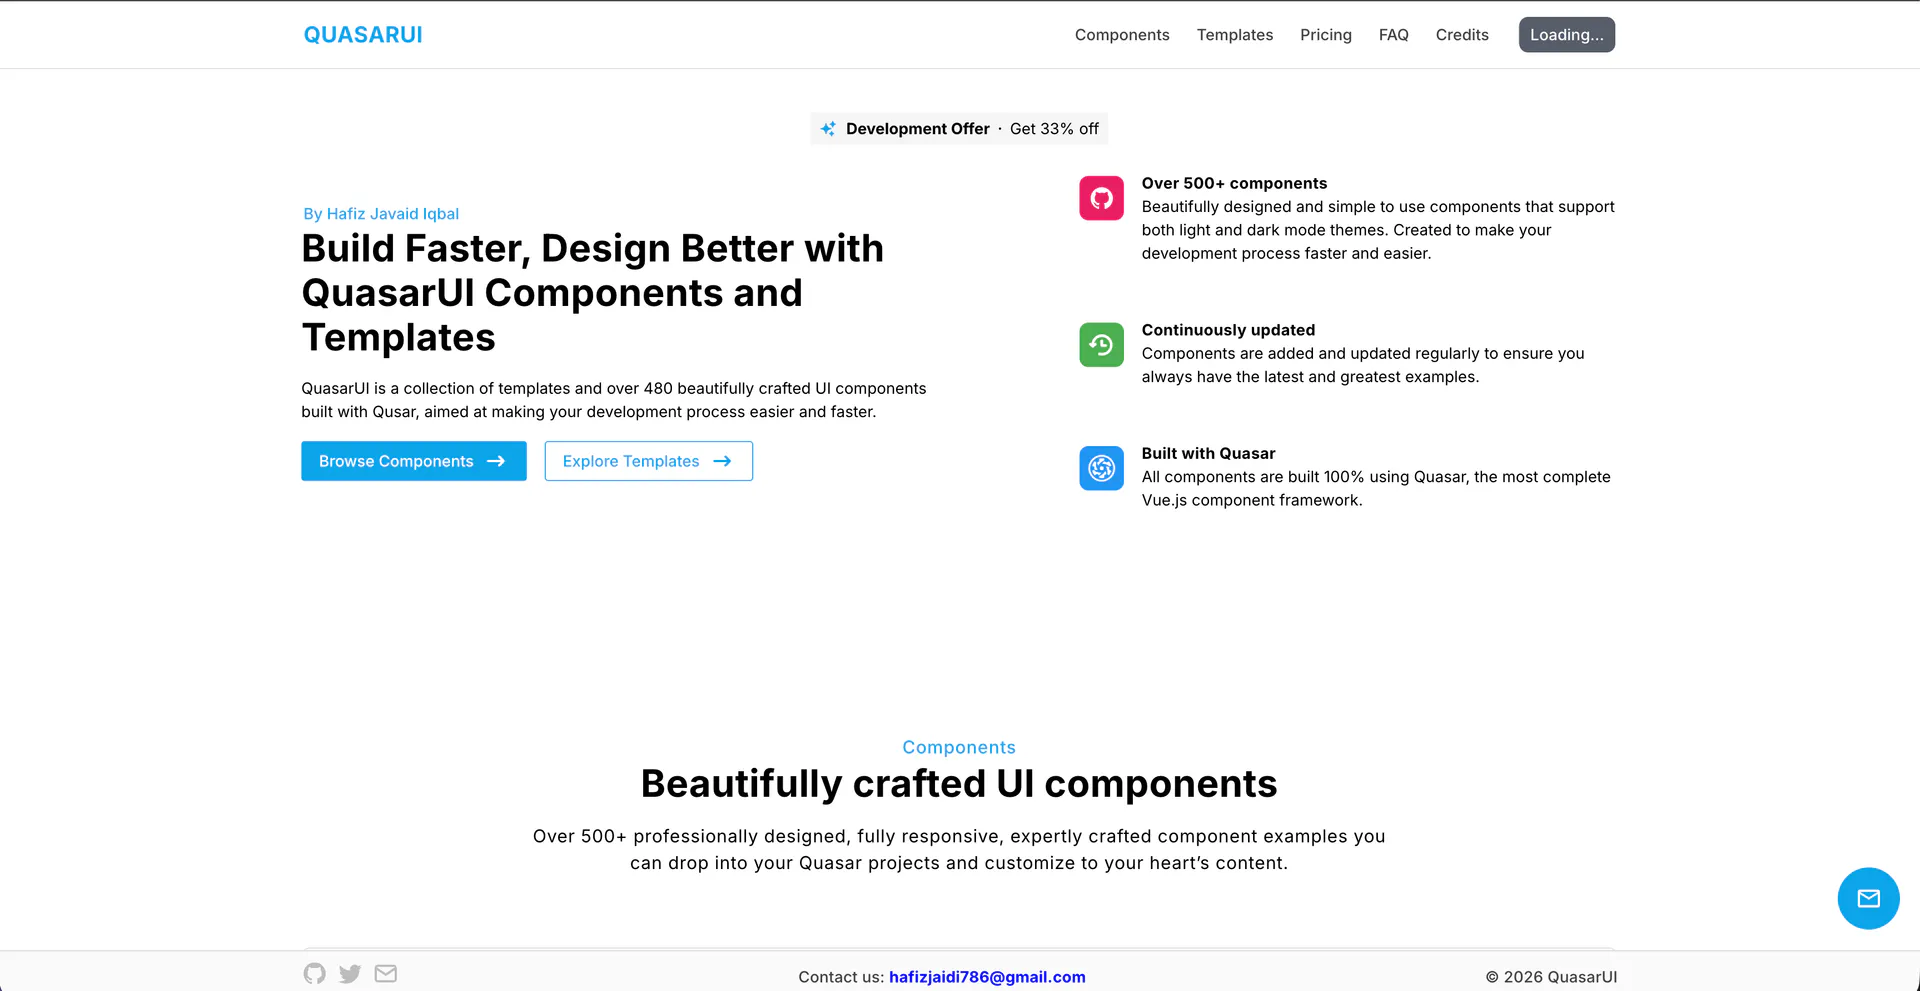
Task: Click the Get 33% off offer text
Action: coord(1054,129)
